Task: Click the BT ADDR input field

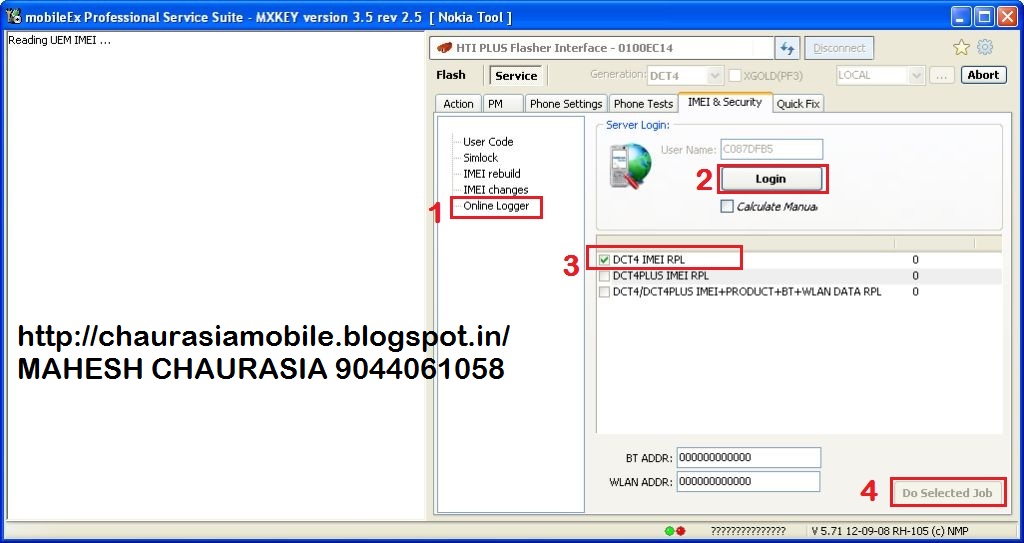Action: coord(748,457)
